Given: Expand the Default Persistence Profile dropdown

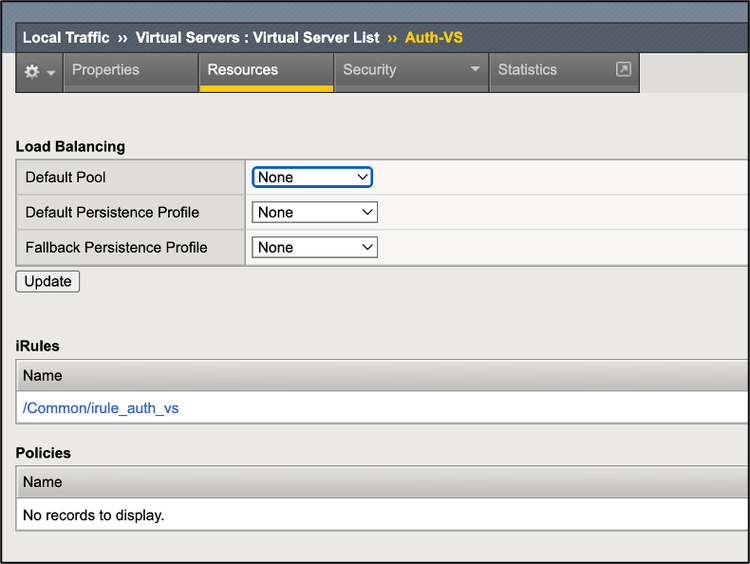Looking at the screenshot, I should [x=314, y=212].
